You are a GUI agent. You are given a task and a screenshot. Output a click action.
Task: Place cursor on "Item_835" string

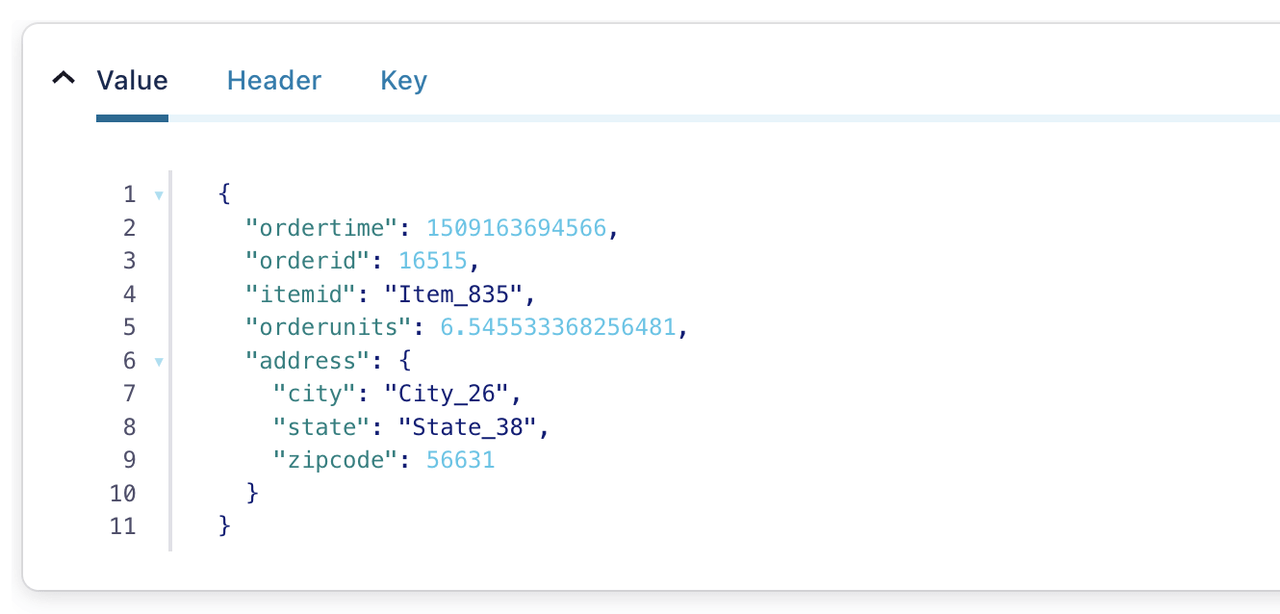pyautogui.click(x=468, y=294)
